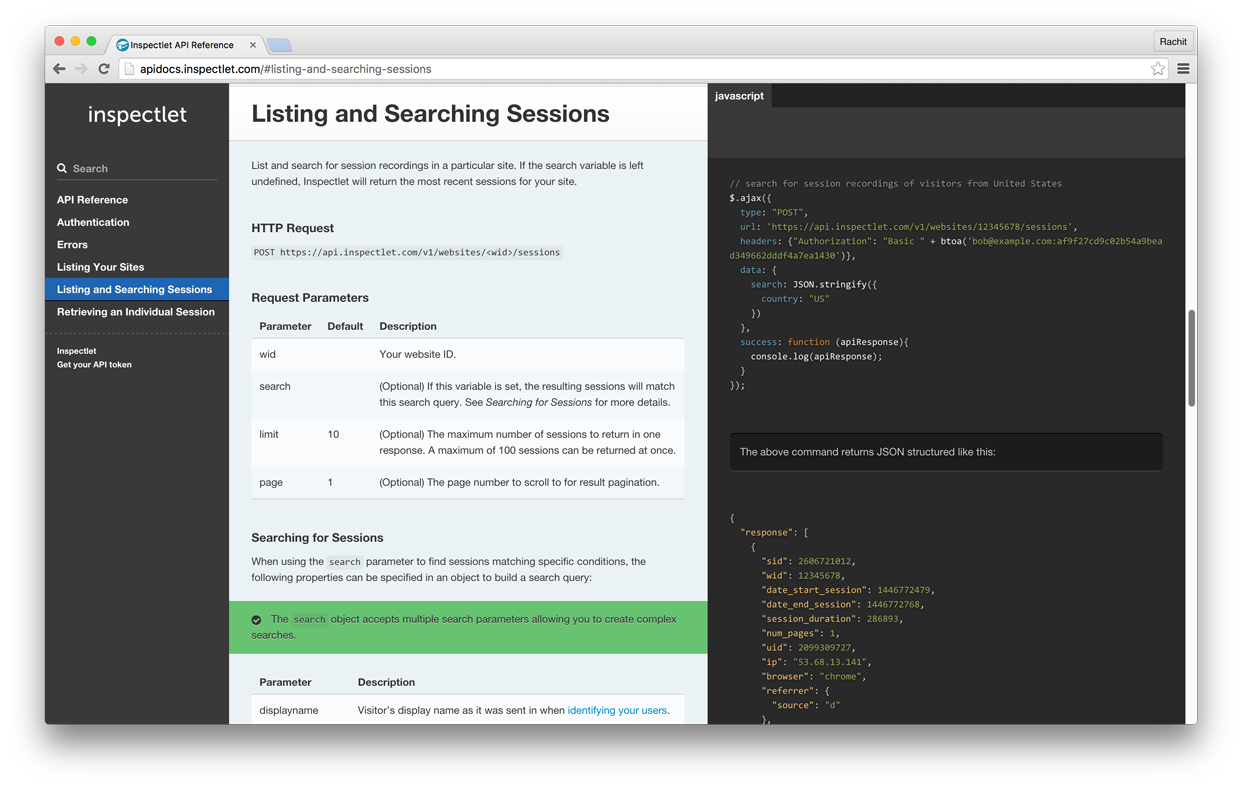Navigate to Listing Your Sites

point(100,267)
